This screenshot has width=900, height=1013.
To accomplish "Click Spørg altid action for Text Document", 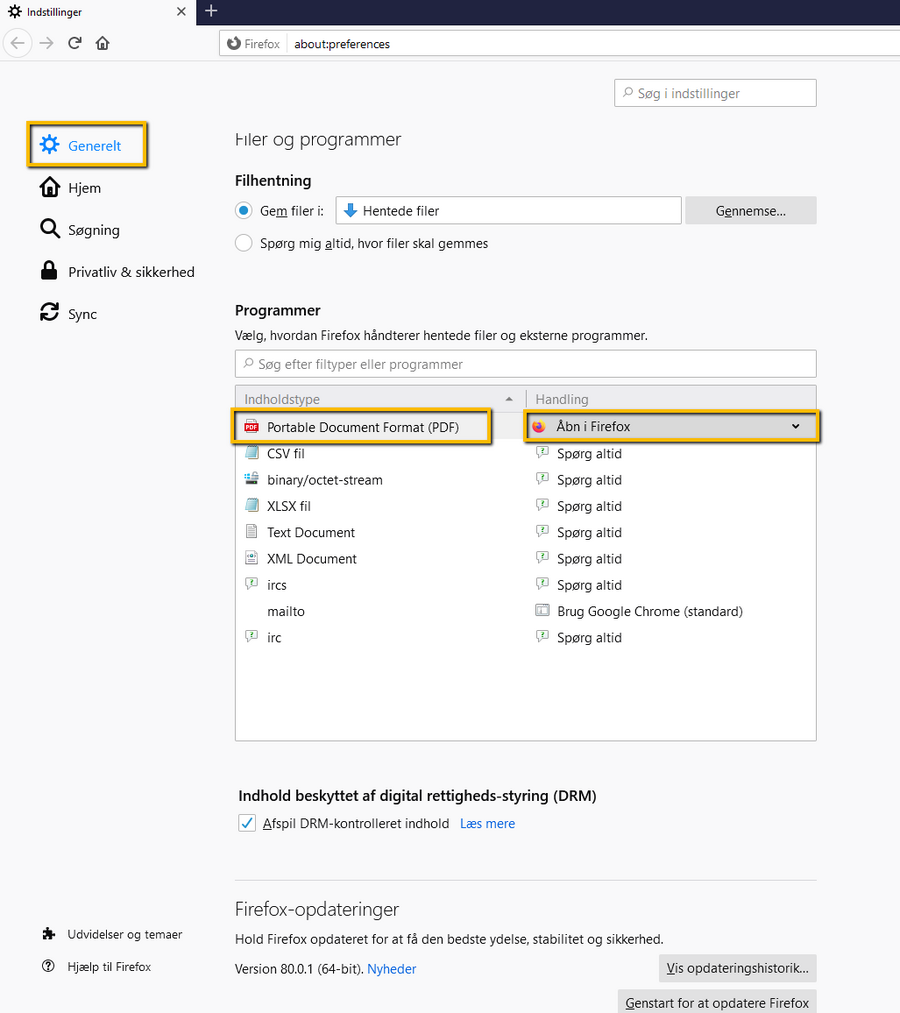I will pos(589,532).
